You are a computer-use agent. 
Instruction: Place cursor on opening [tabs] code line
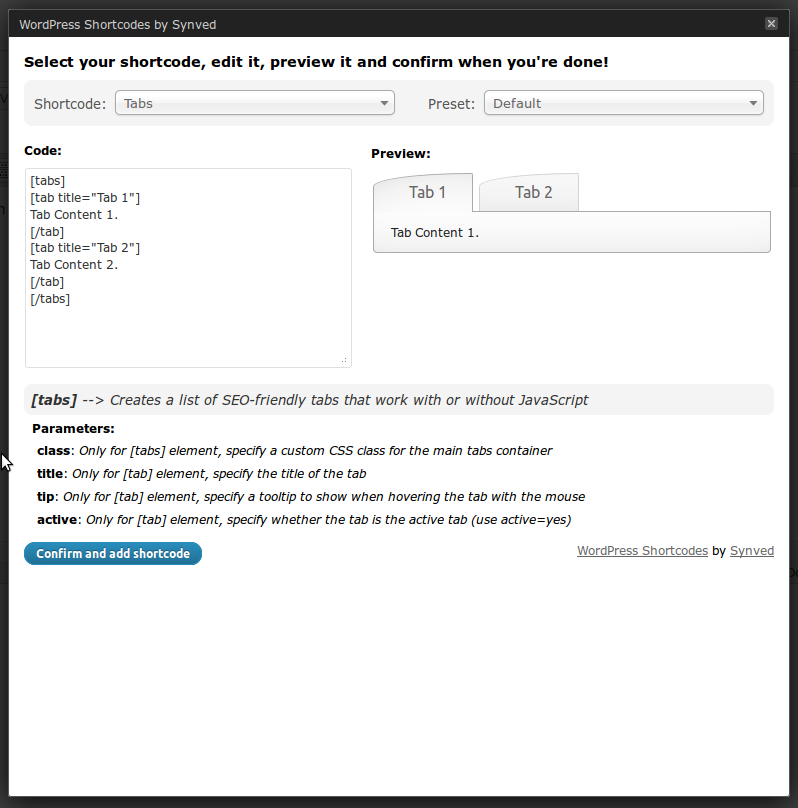coord(47,181)
